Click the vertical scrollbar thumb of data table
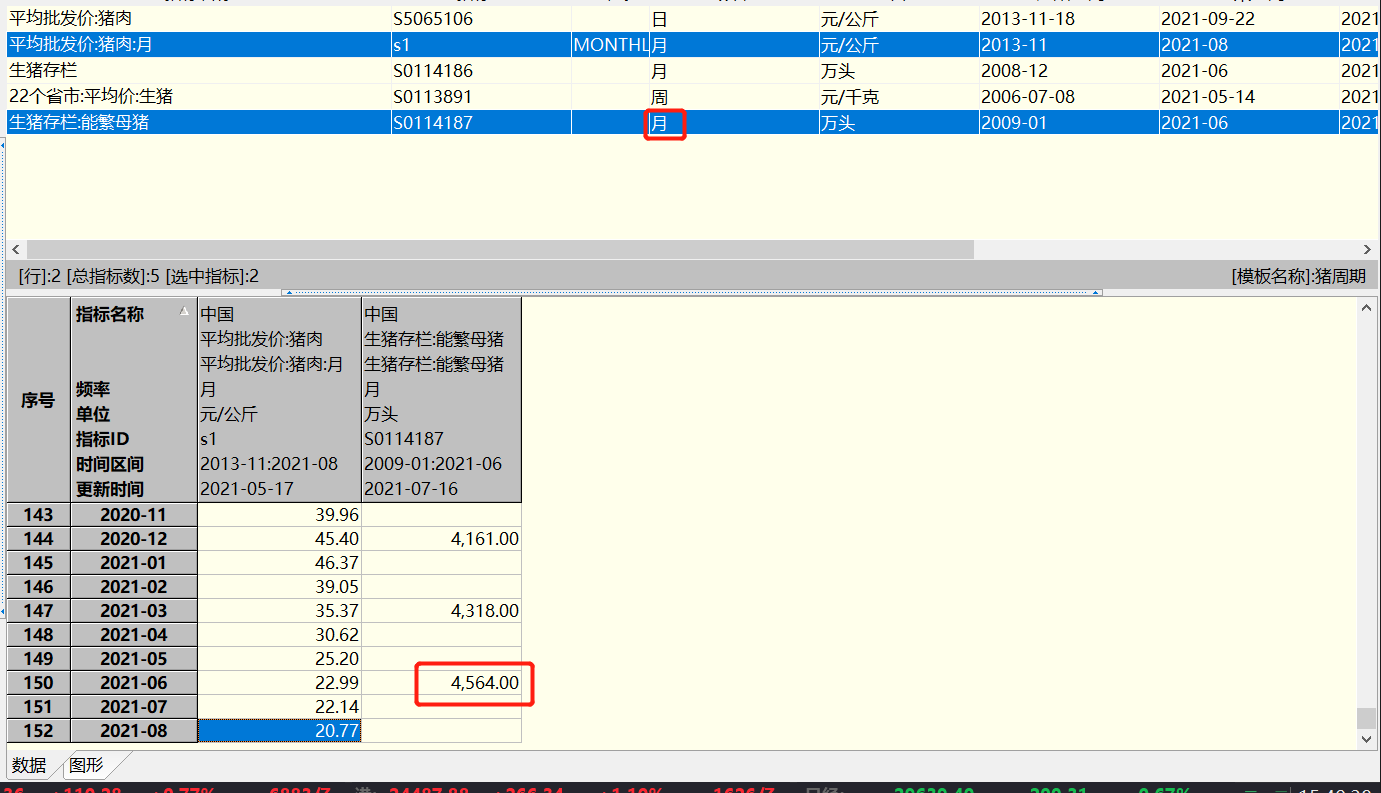Image resolution: width=1381 pixels, height=793 pixels. click(x=1367, y=718)
